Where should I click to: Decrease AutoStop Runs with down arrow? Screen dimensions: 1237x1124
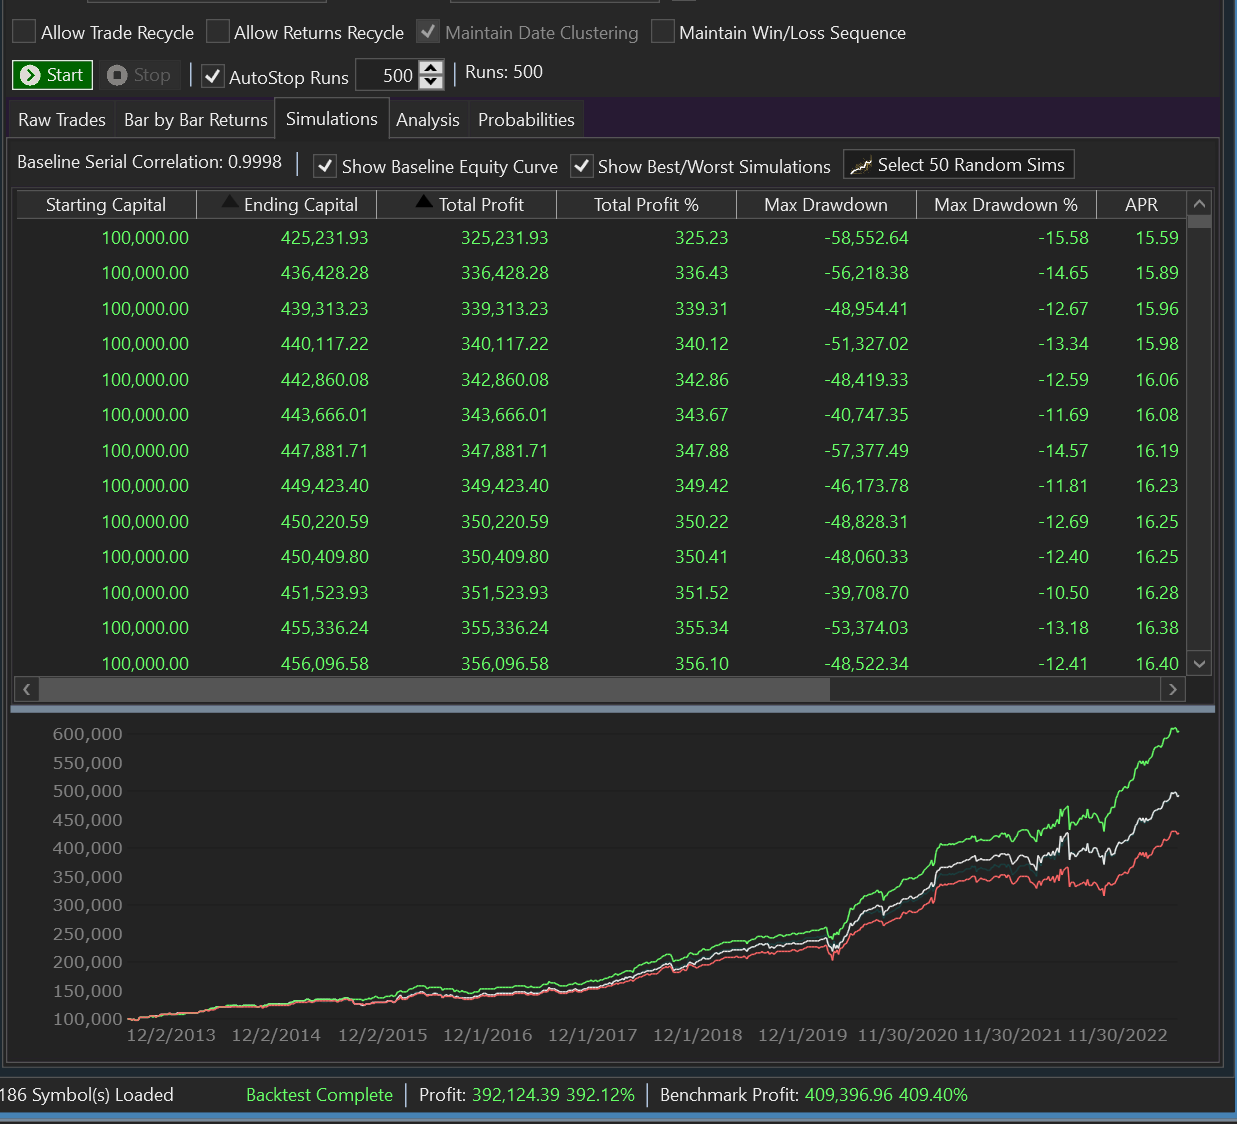coord(431,82)
